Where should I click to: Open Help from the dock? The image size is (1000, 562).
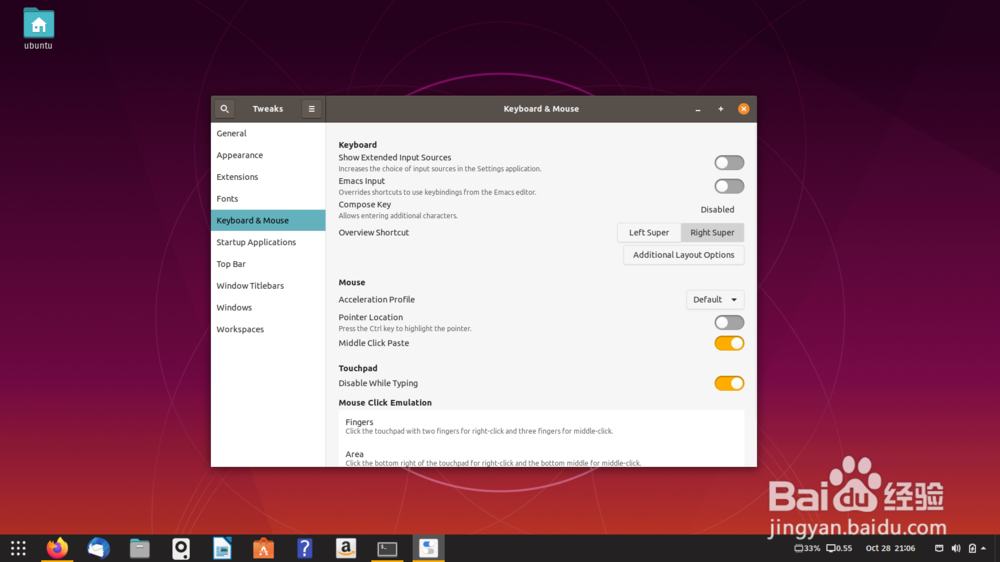305,548
